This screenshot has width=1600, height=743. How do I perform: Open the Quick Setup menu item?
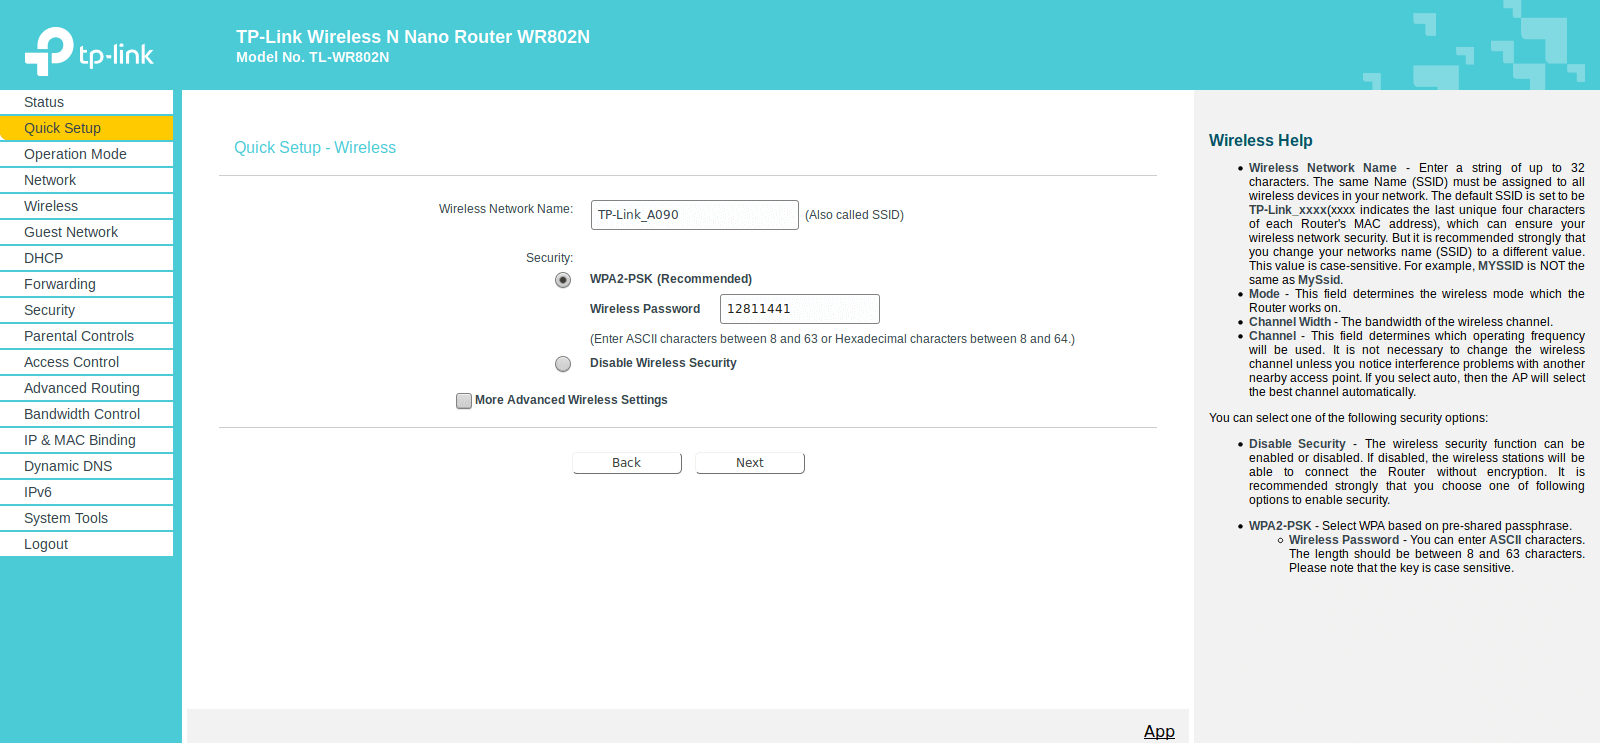pyautogui.click(x=86, y=128)
